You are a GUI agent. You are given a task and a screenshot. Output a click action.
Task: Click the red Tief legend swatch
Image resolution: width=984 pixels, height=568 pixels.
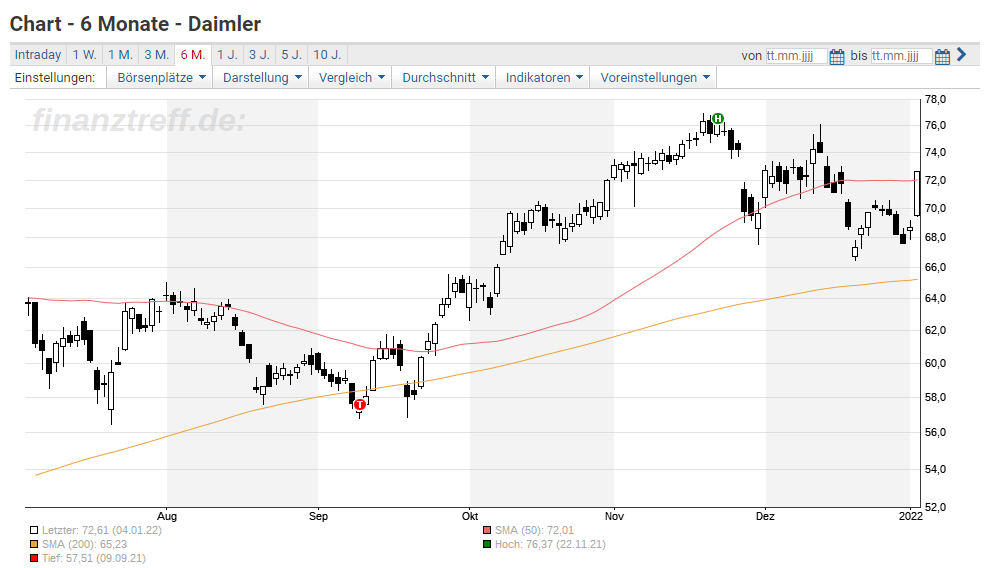click(34, 558)
